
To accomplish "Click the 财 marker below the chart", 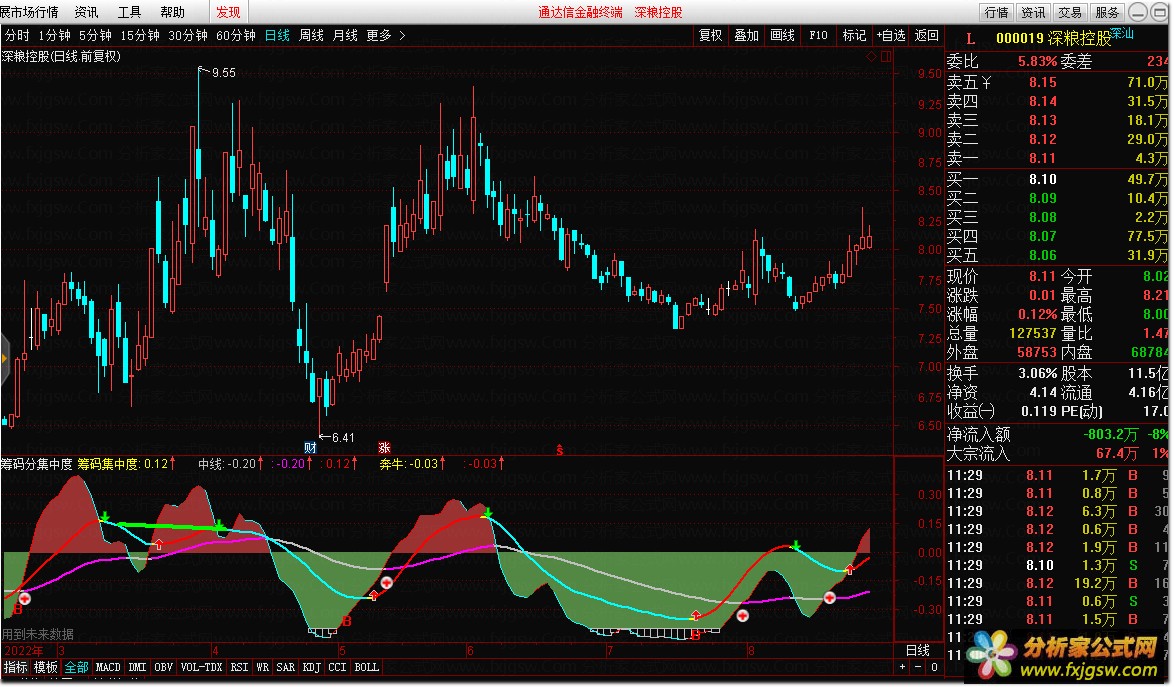I will click(311, 448).
